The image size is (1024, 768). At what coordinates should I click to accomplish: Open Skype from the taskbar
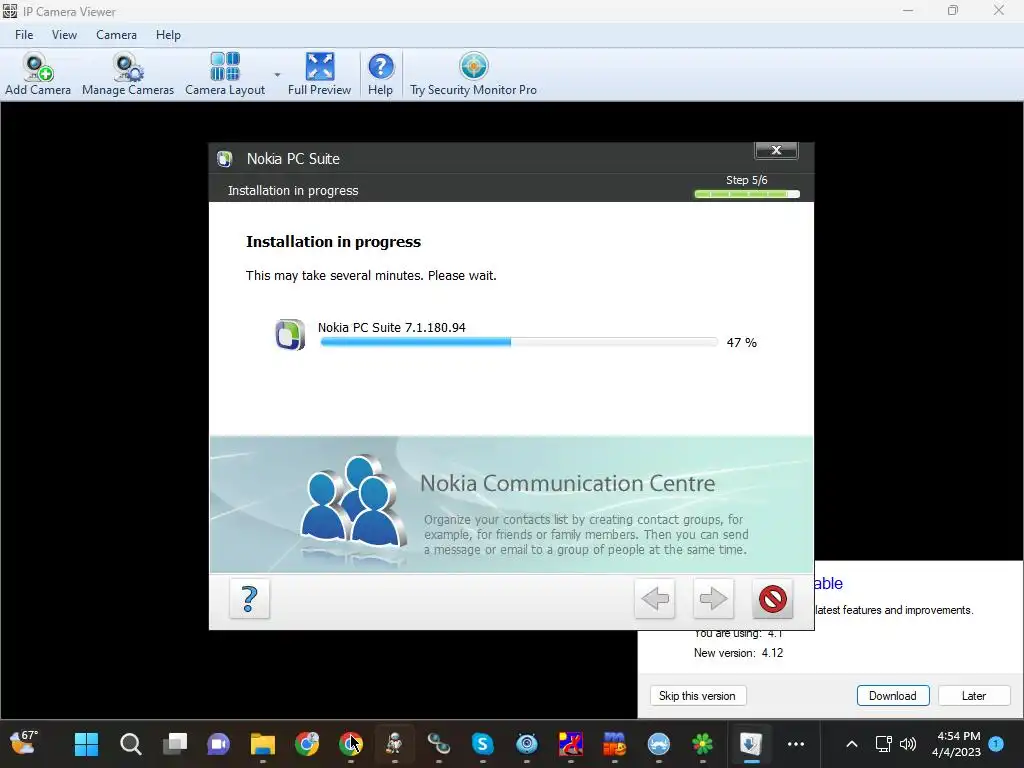click(482, 744)
